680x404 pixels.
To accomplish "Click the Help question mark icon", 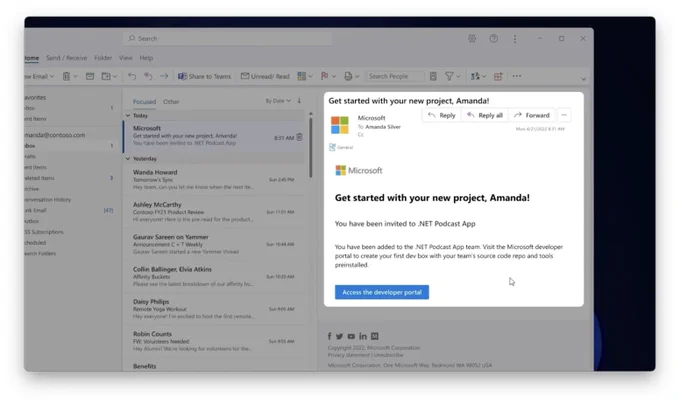I will 494,39.
